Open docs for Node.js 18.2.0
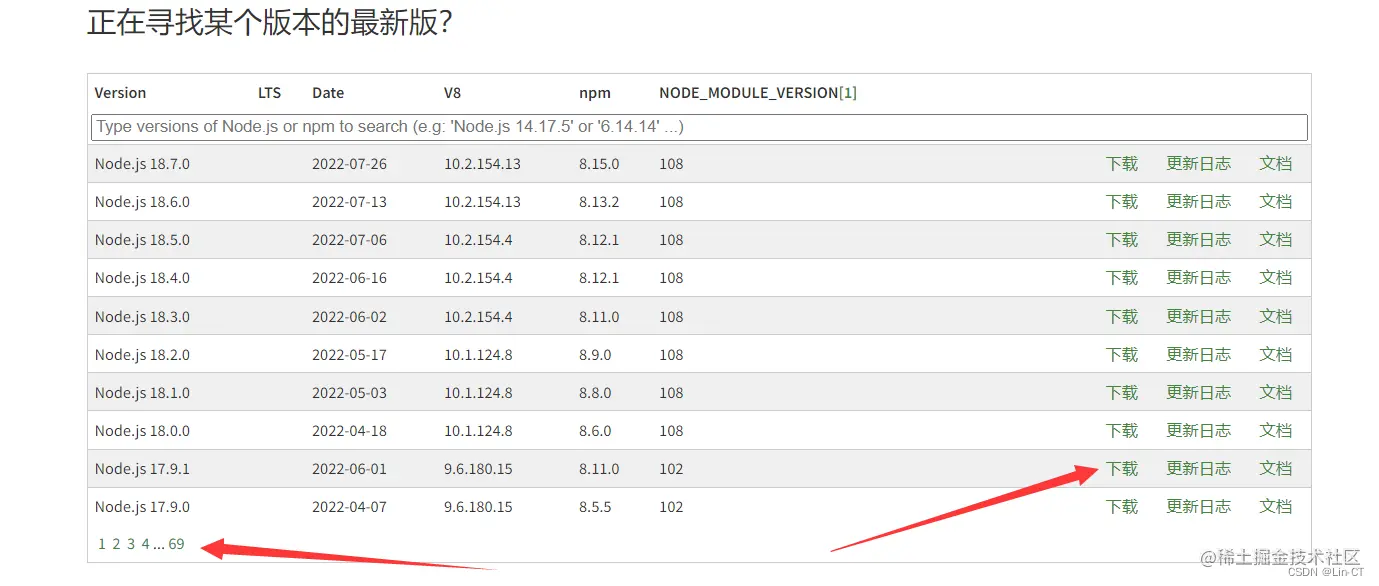Image resolution: width=1379 pixels, height=586 pixels. (1276, 355)
